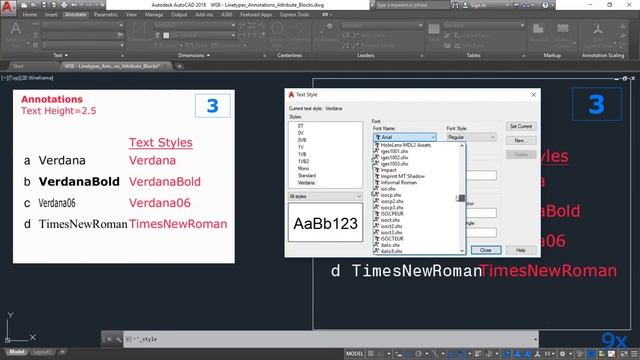Switch to the Insert ribbon tab
640x360 pixels.
(51, 14)
